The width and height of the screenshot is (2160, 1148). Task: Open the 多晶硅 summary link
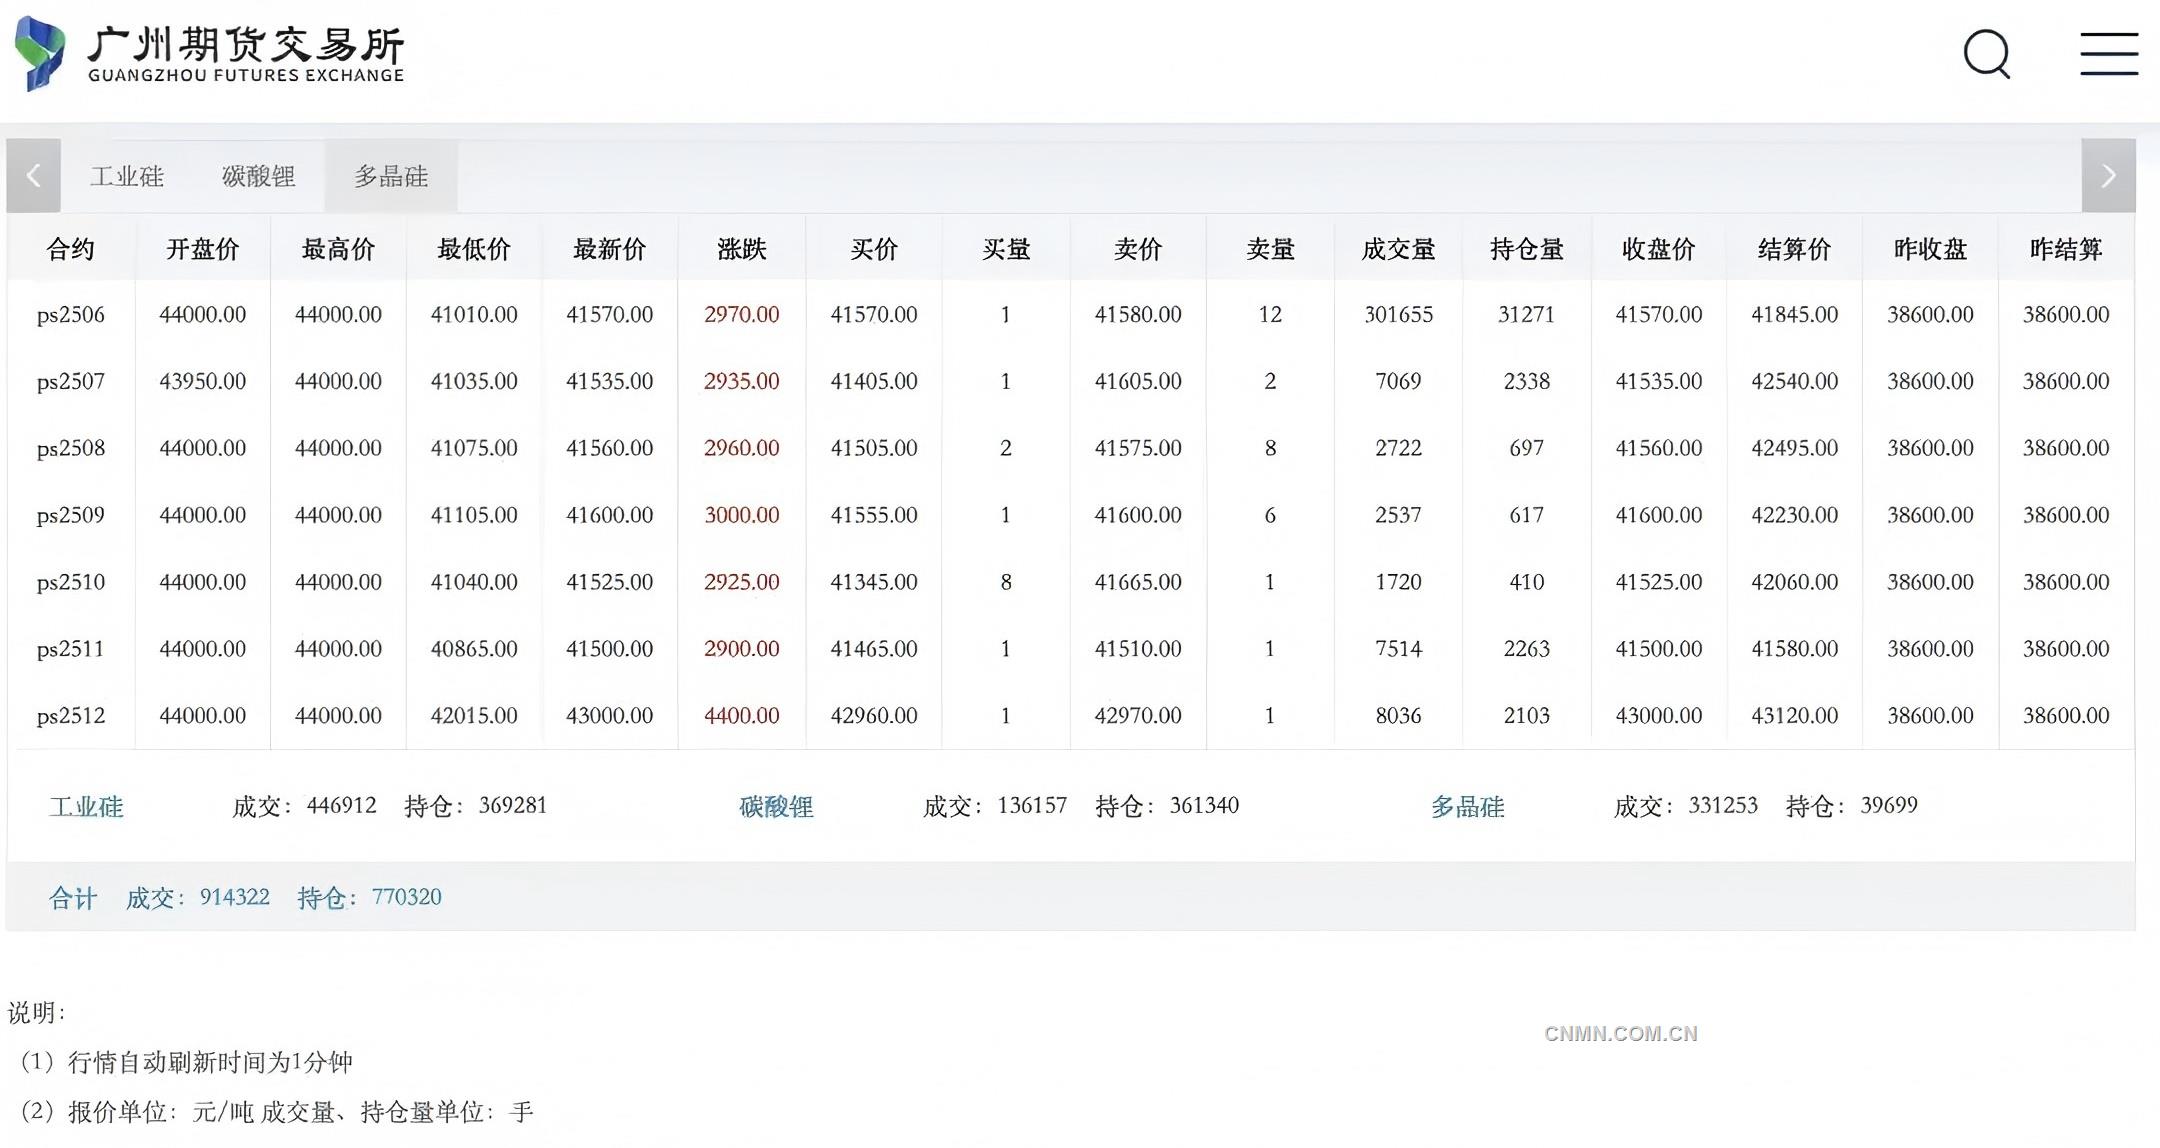1467,806
